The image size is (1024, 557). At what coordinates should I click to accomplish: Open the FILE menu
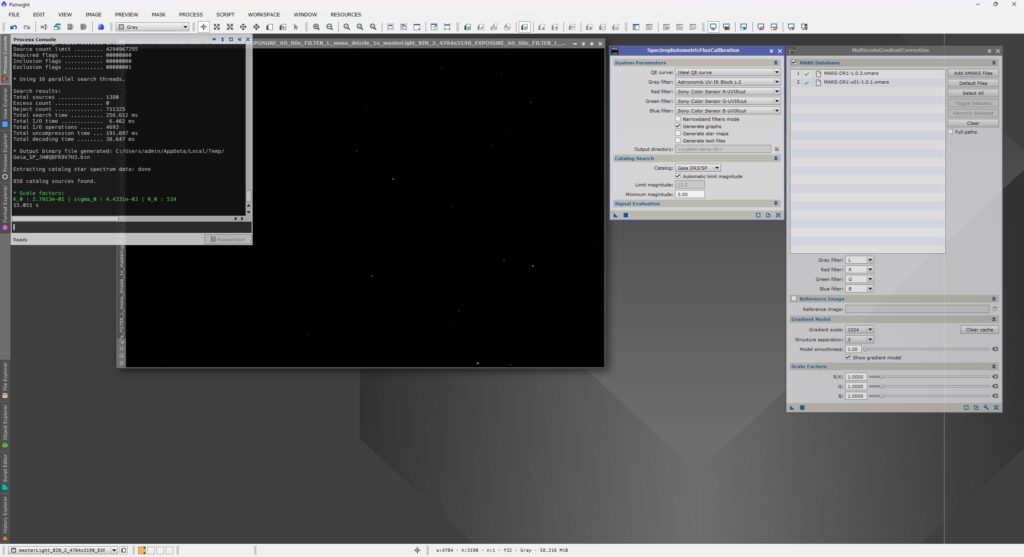(14, 14)
